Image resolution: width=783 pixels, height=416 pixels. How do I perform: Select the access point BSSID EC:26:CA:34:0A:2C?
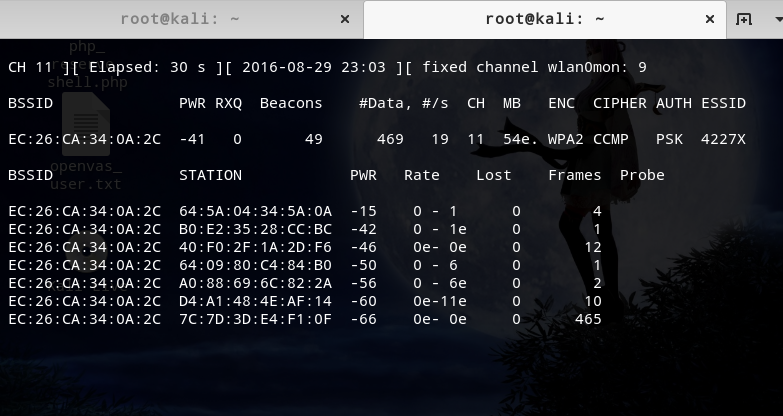click(84, 139)
